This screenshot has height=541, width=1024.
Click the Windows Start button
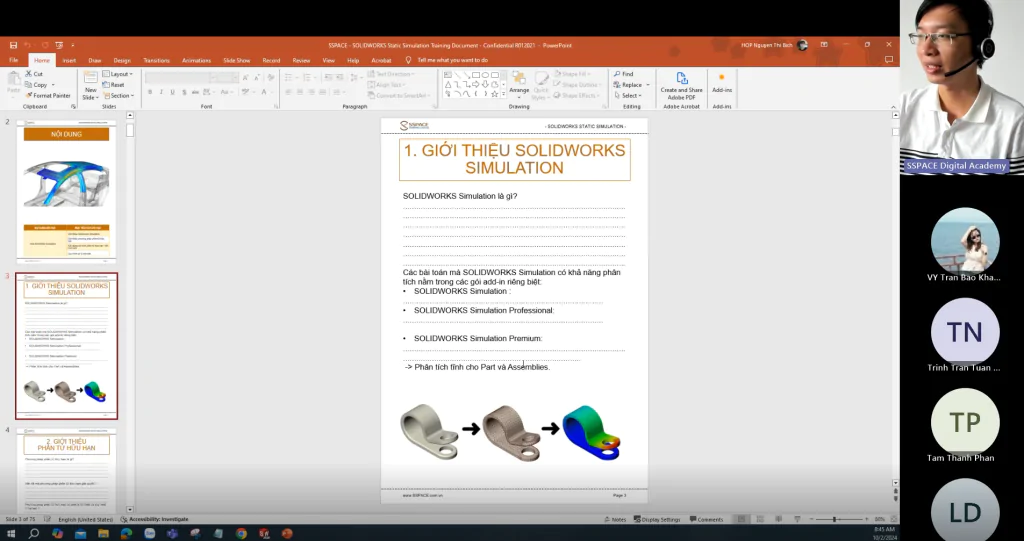point(10,533)
